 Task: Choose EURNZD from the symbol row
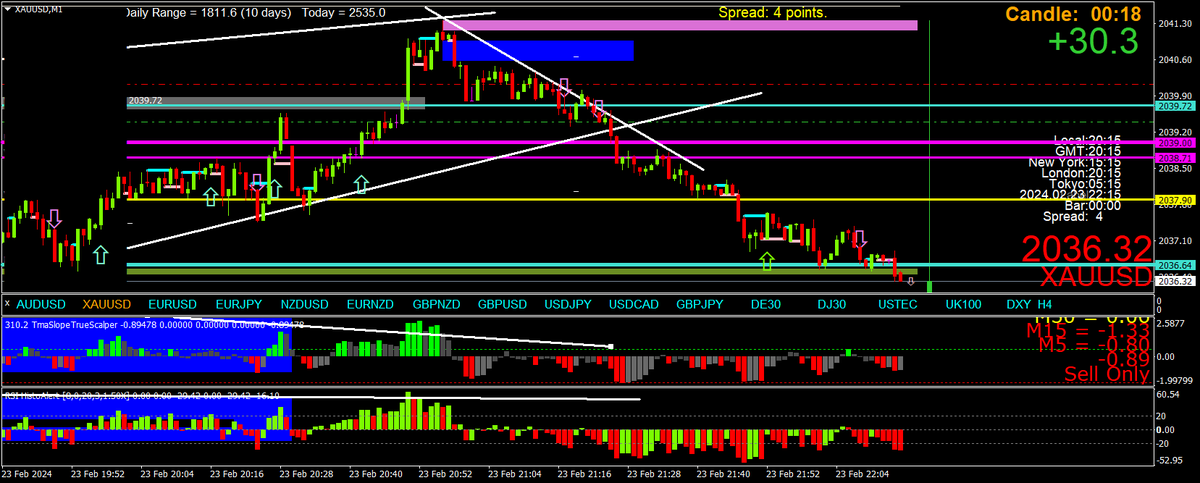pos(370,303)
